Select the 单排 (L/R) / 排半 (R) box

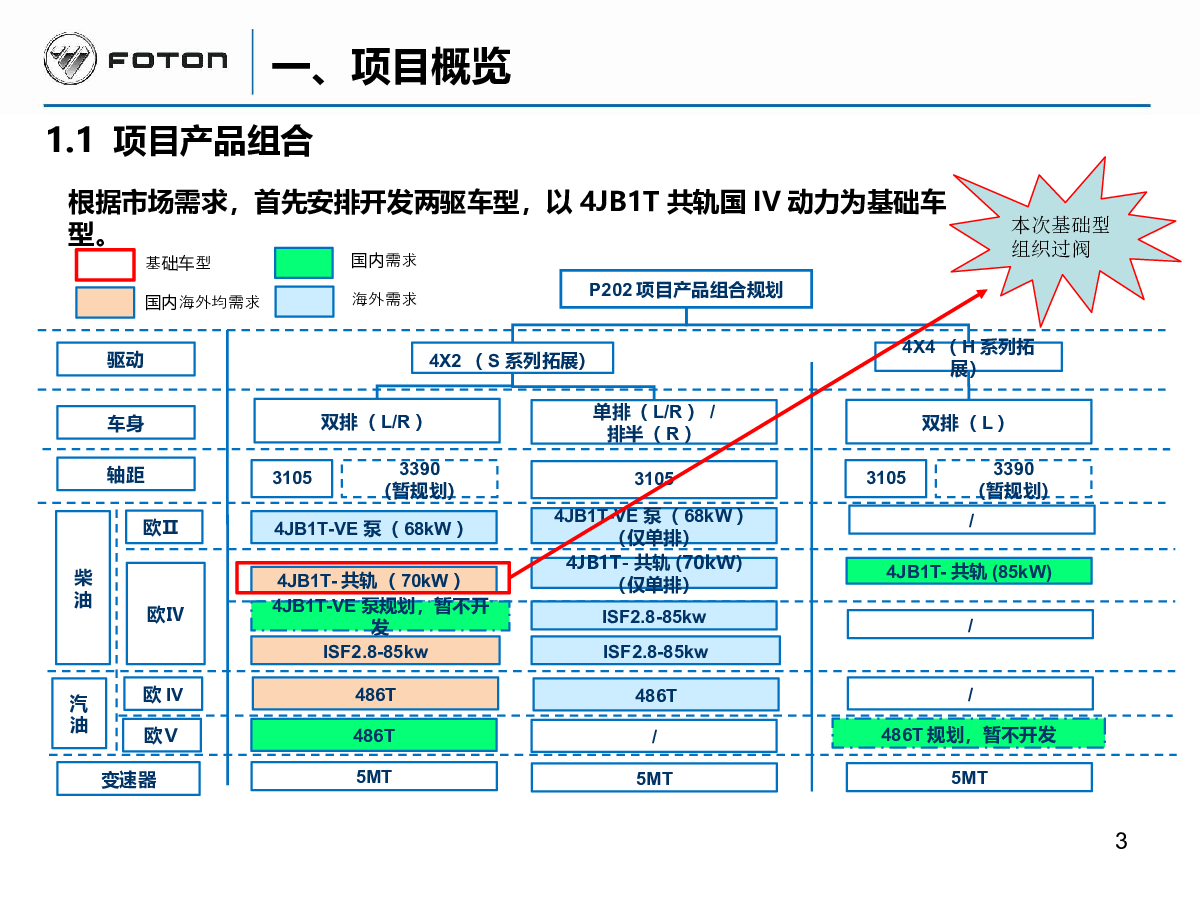click(x=654, y=422)
